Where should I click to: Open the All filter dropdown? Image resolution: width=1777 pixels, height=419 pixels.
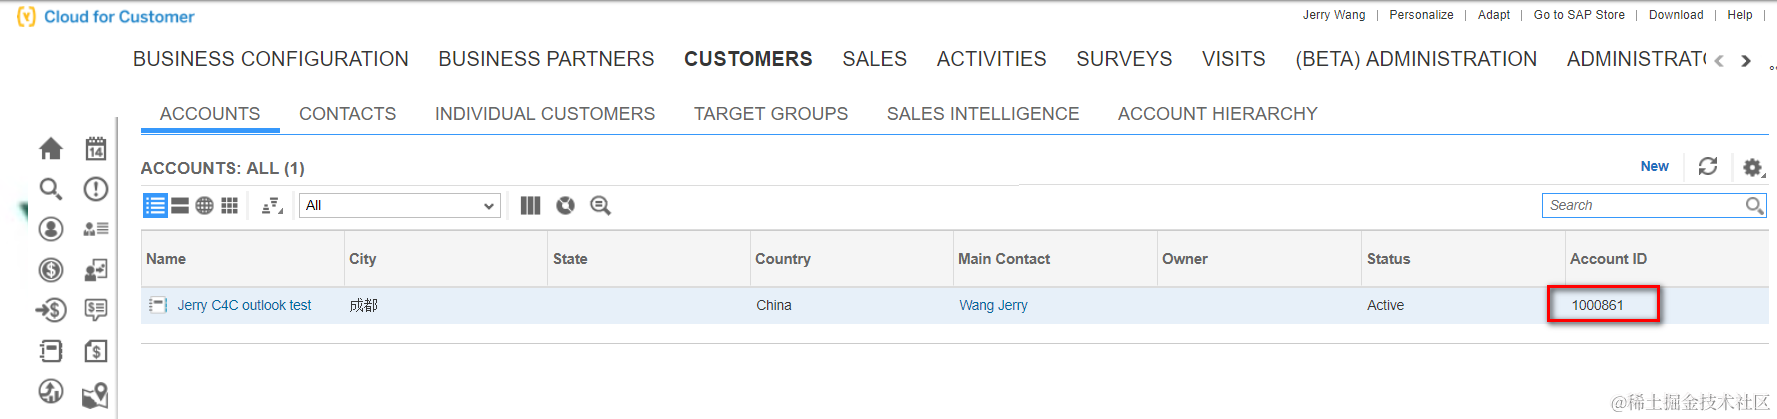[x=399, y=205]
